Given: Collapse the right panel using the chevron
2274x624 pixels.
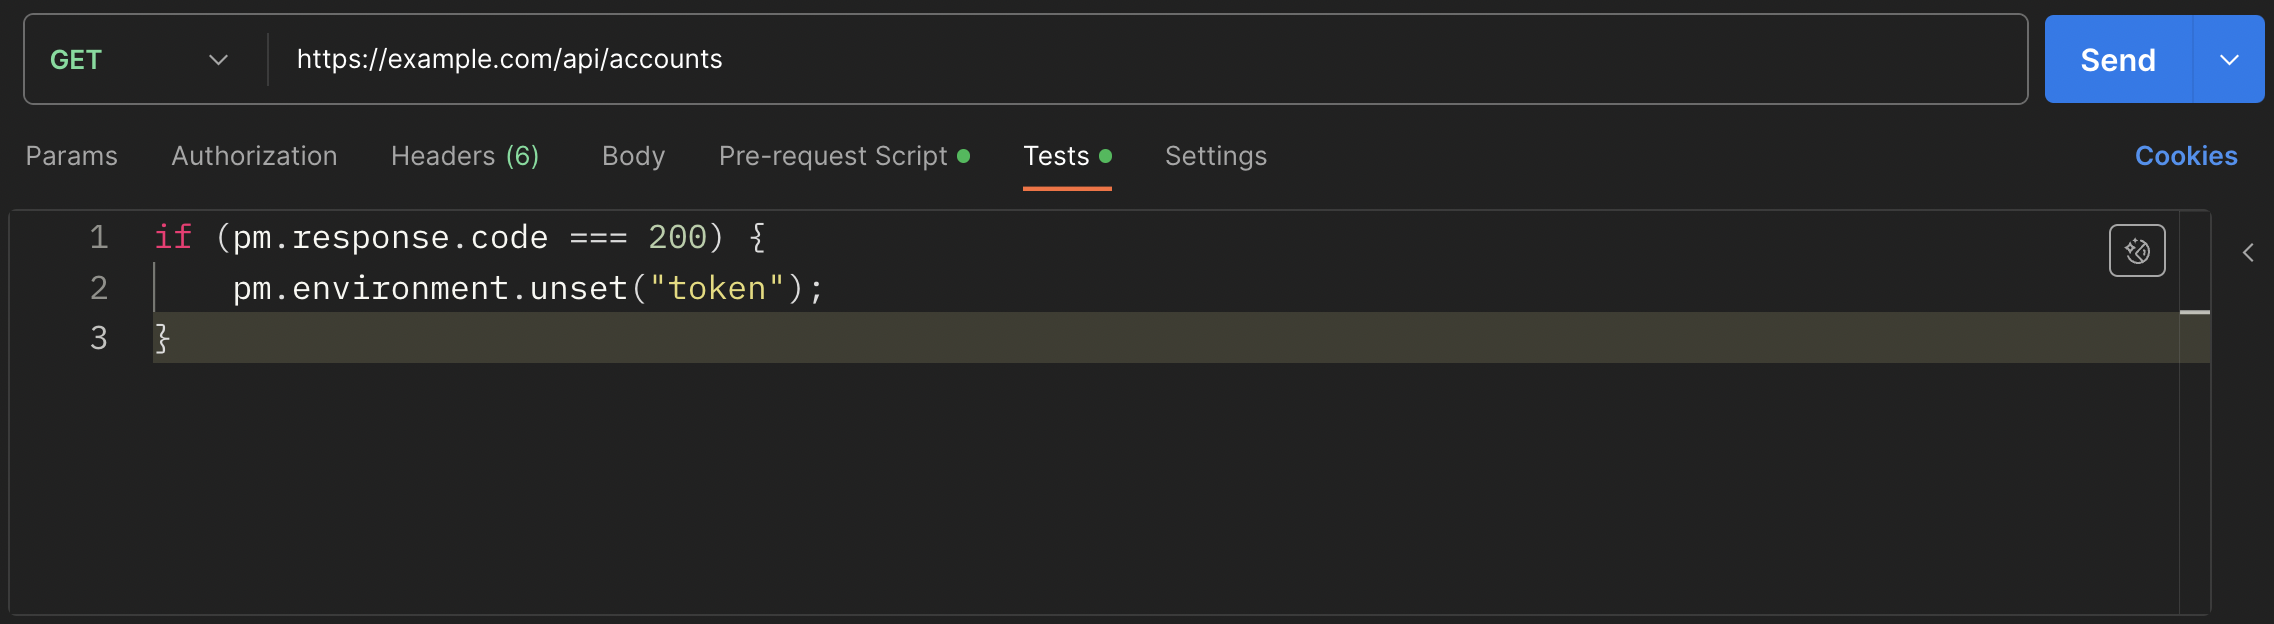Looking at the screenshot, I should tap(2247, 252).
